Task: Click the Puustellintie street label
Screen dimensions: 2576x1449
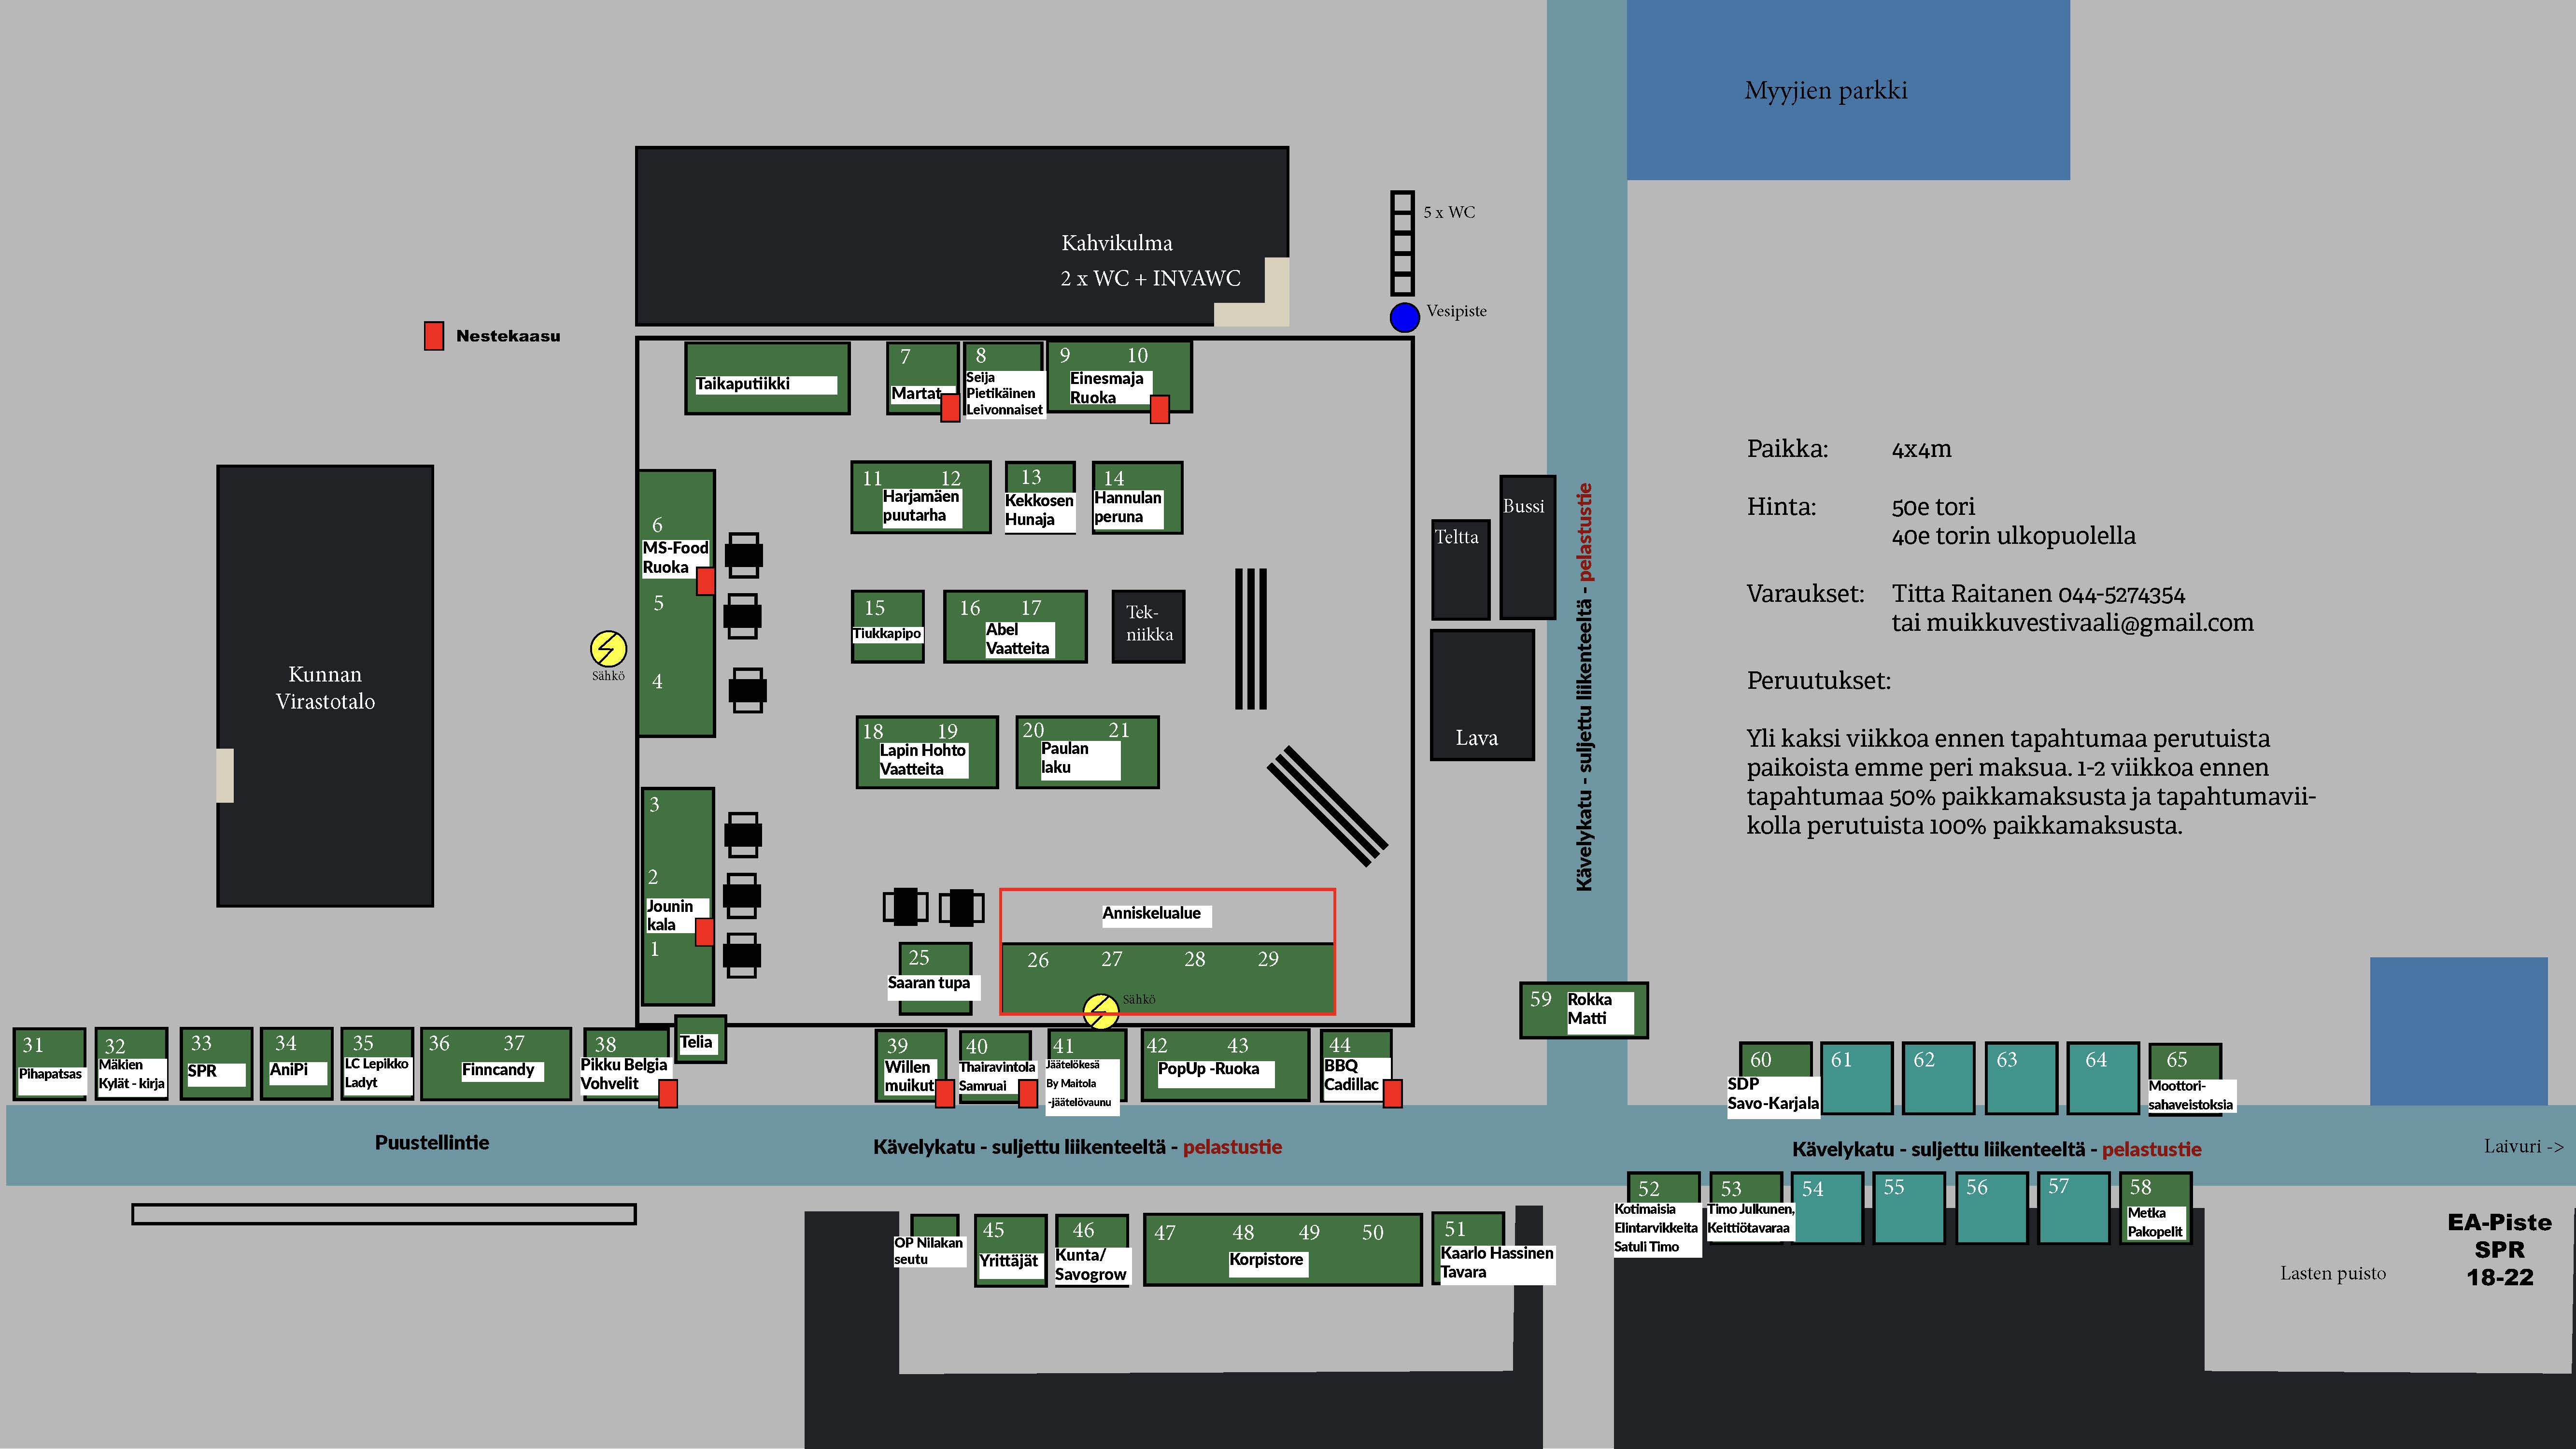Action: tap(432, 1142)
